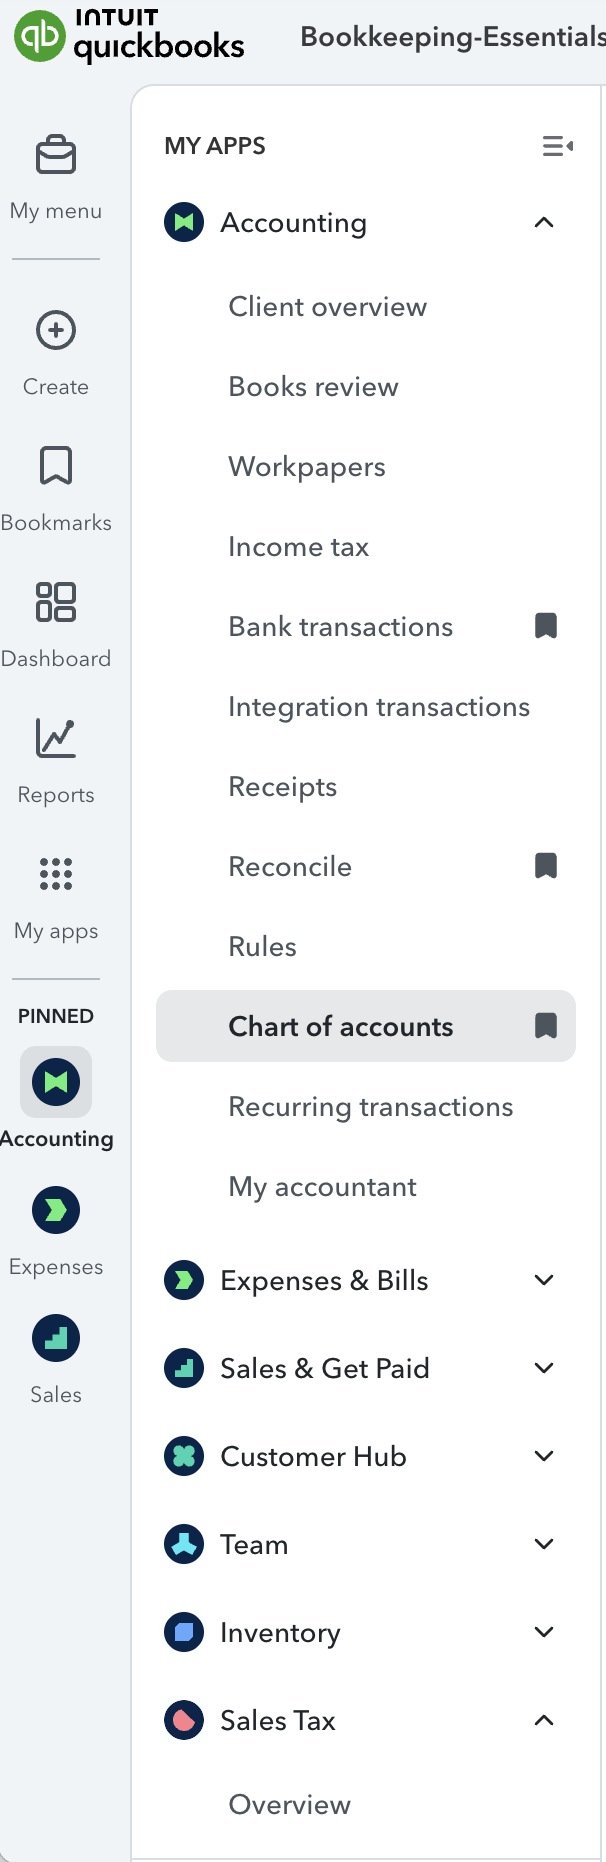Remove the Reconcile bookmark
Screen dimensions: 606x1862
pos(546,866)
